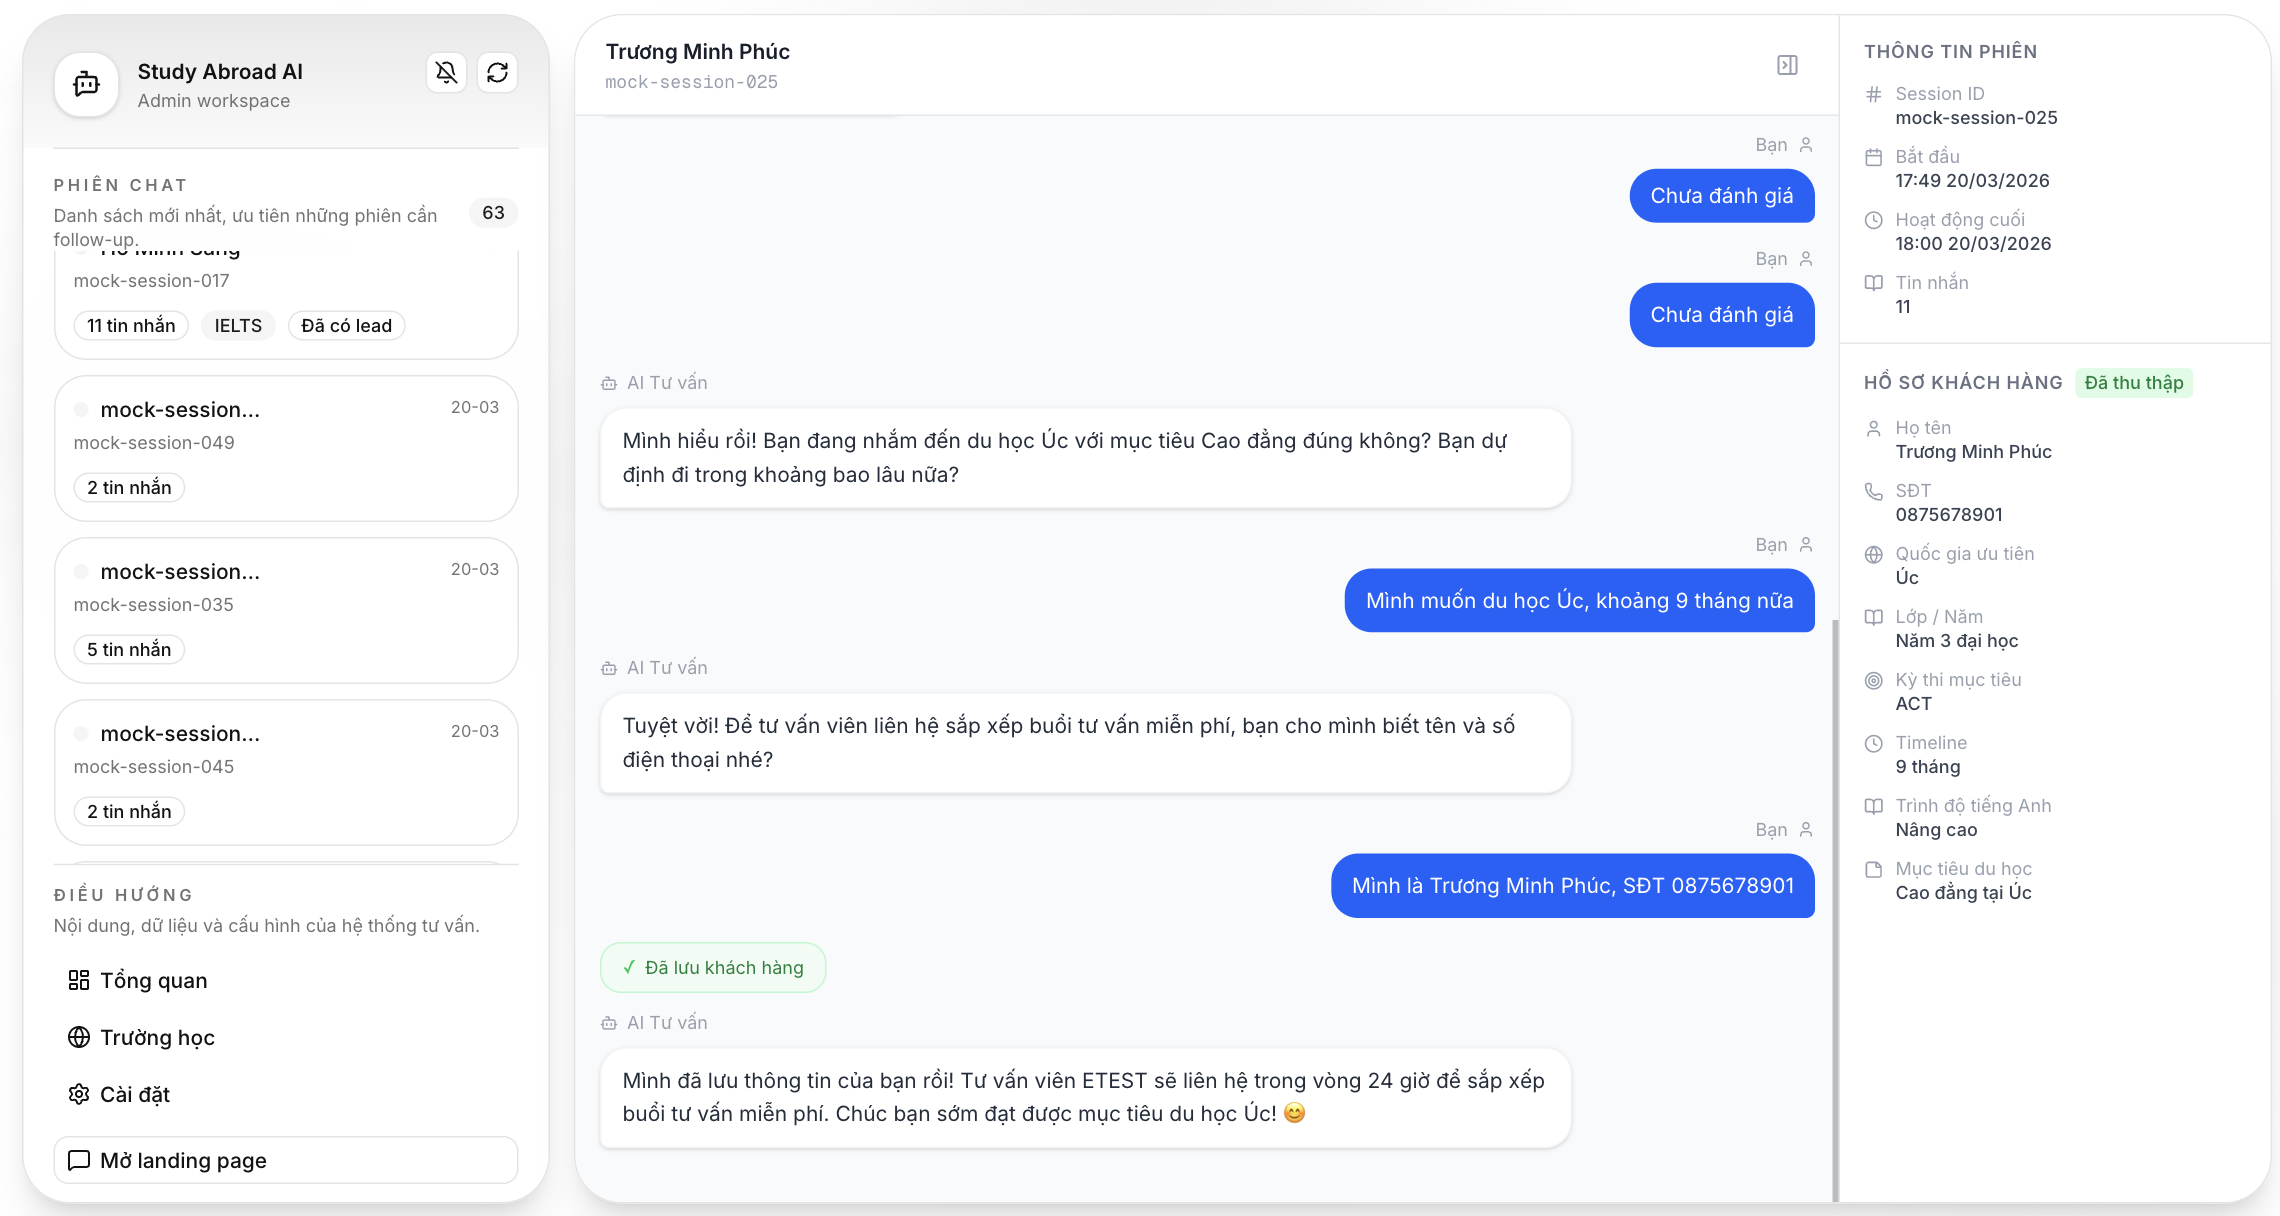Click the phone icon next to SĐT
The width and height of the screenshot is (2280, 1216).
1874,491
